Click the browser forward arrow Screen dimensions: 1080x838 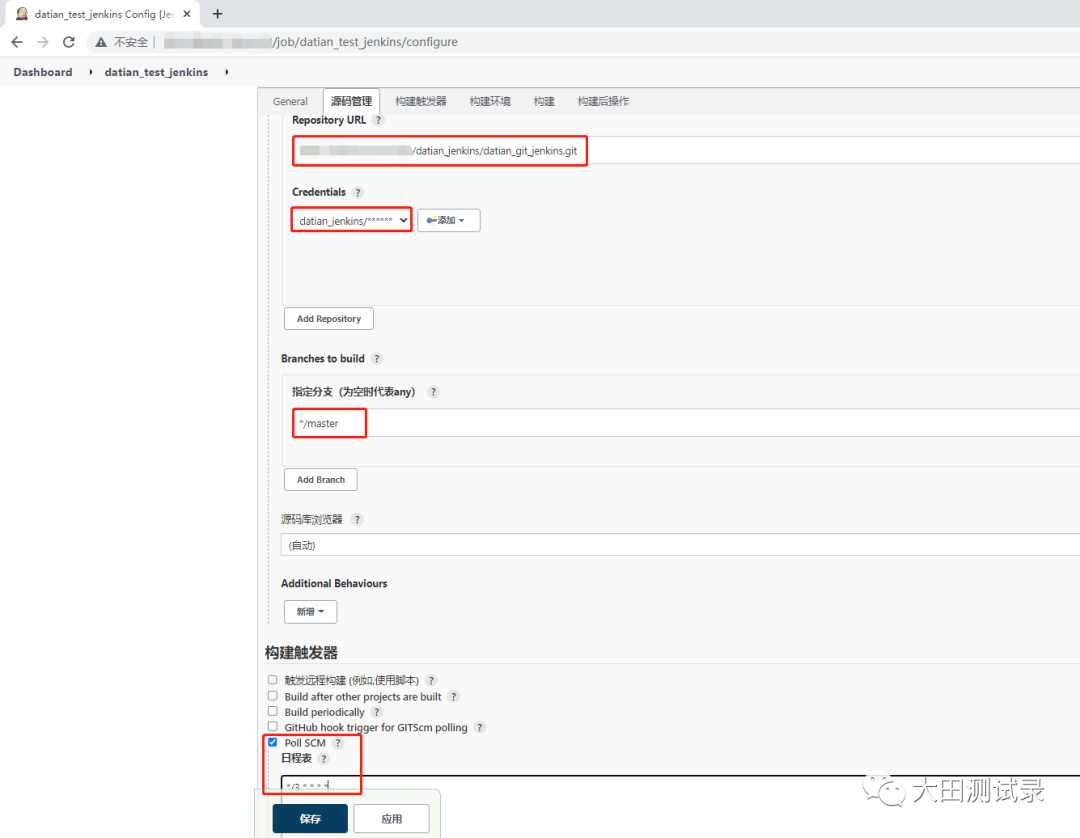point(43,42)
